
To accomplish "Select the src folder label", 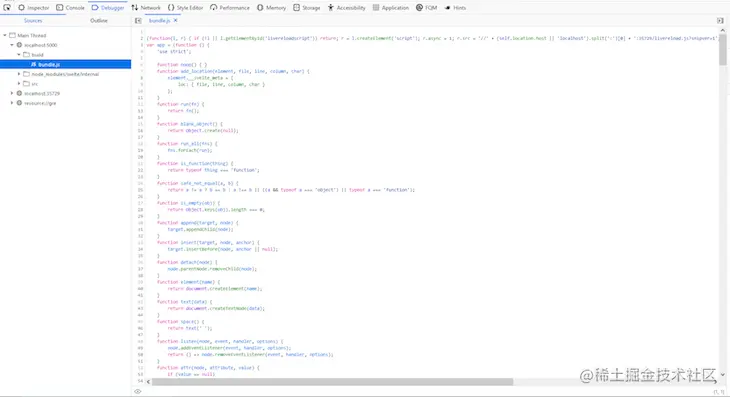I will coord(34,84).
